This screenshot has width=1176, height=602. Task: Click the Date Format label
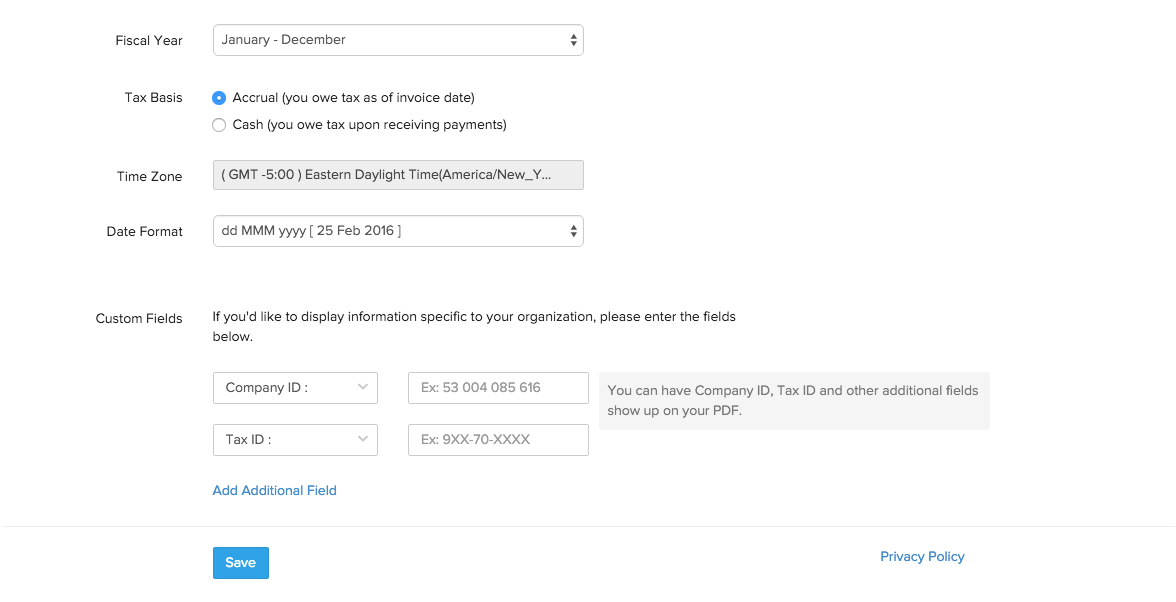point(145,232)
